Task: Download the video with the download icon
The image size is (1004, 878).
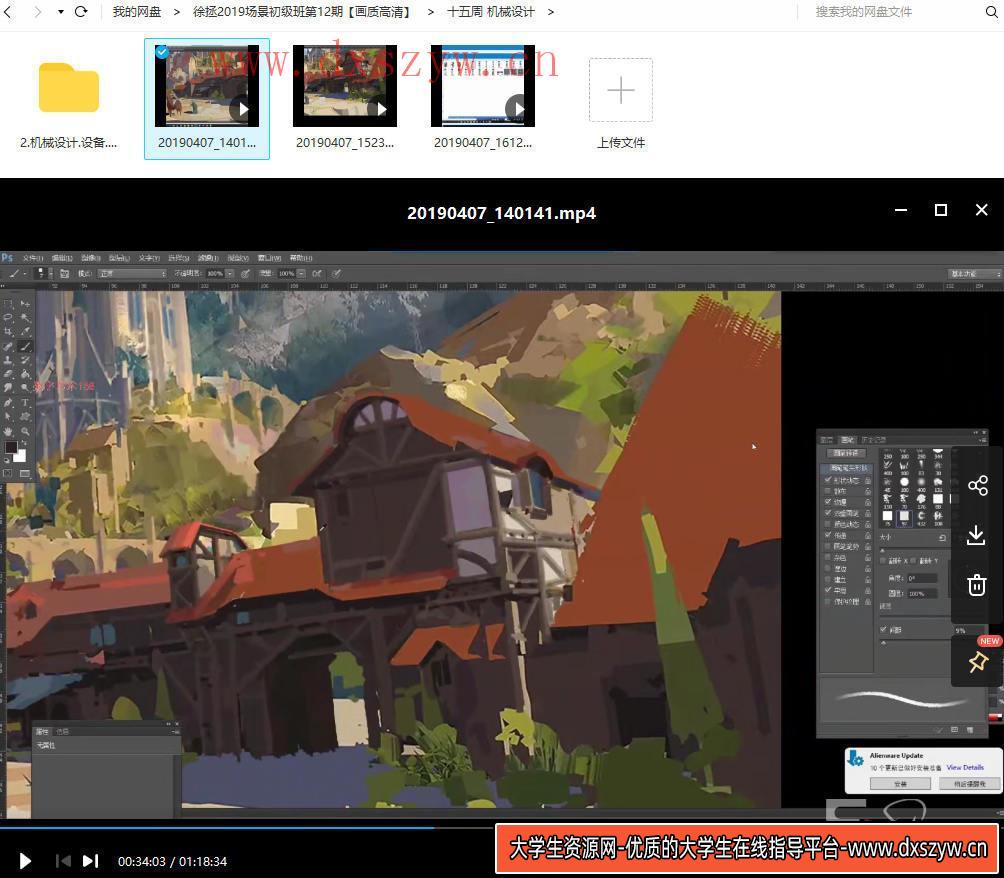Action: point(976,535)
